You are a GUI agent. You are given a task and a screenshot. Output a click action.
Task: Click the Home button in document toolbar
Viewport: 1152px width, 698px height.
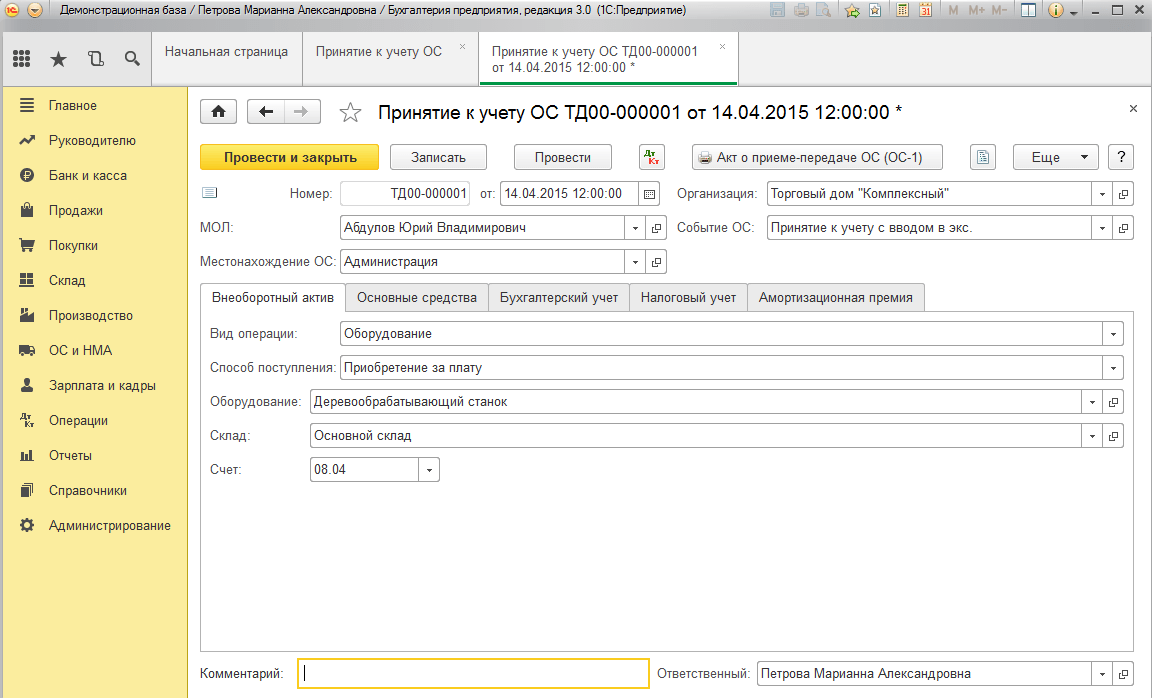coord(219,112)
